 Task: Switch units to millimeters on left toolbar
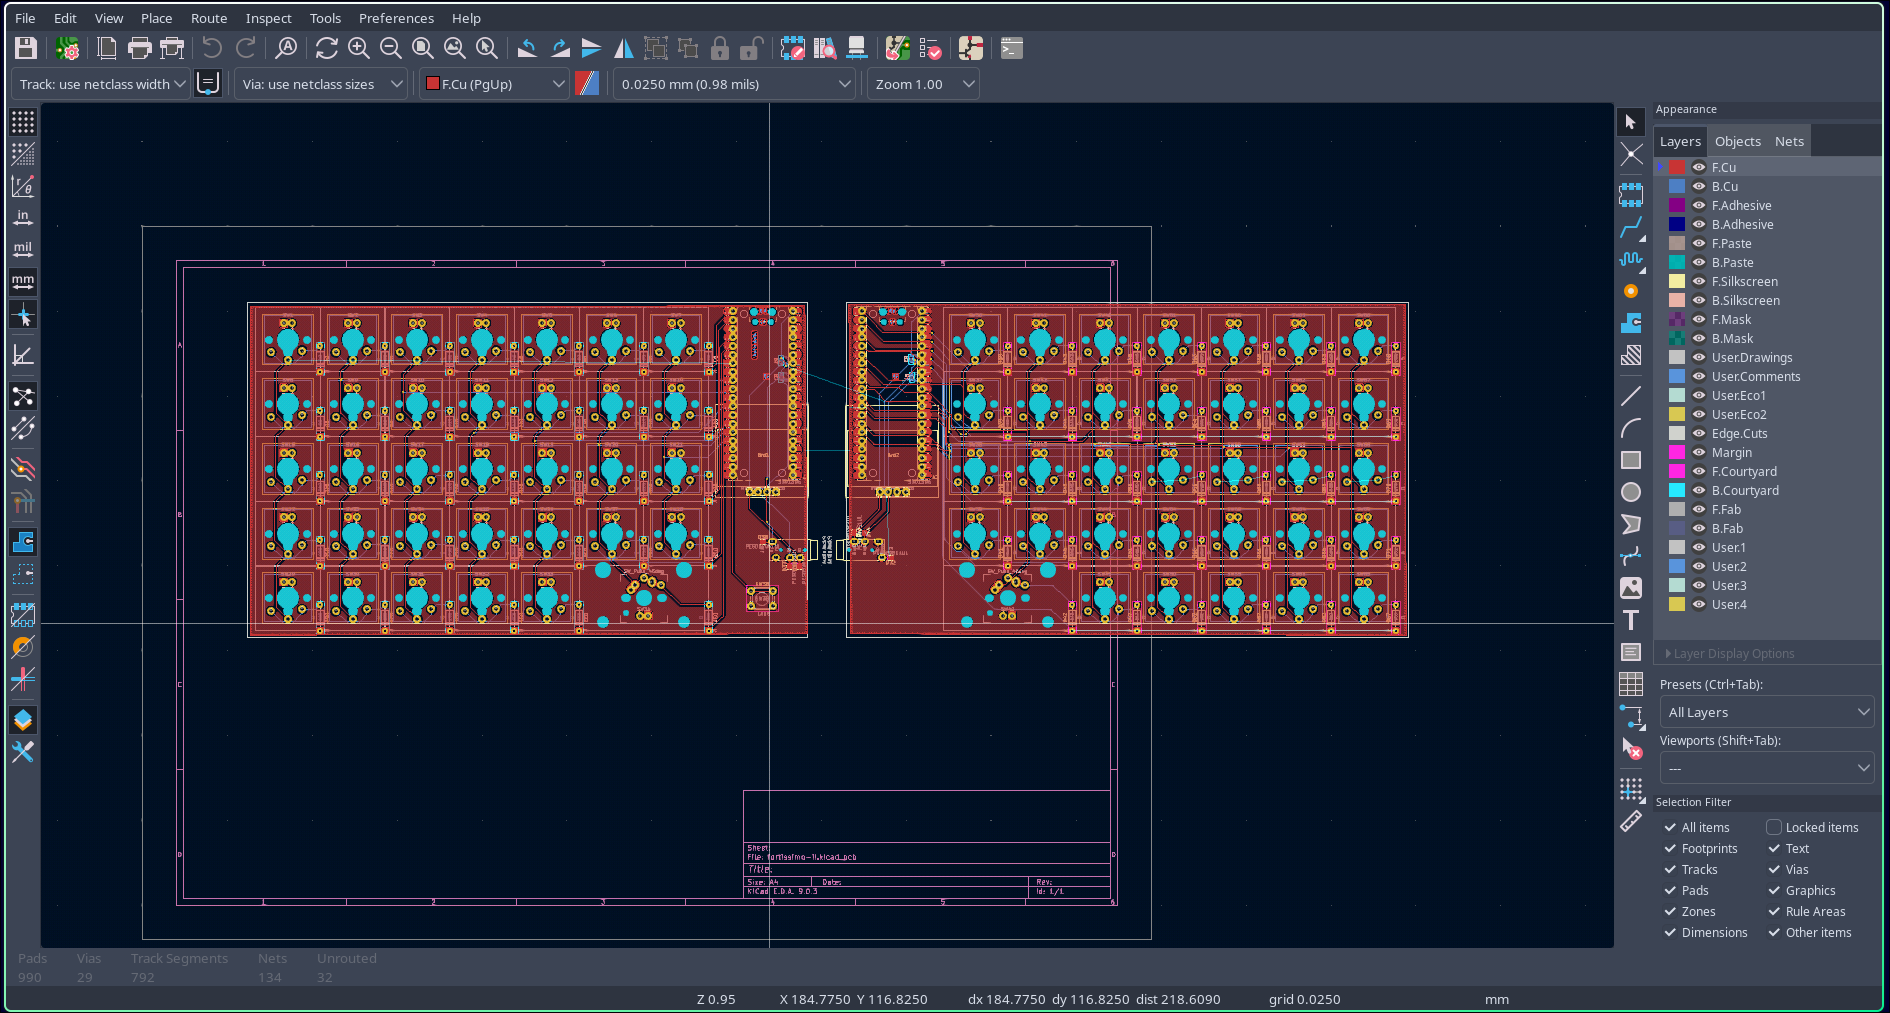point(23,282)
